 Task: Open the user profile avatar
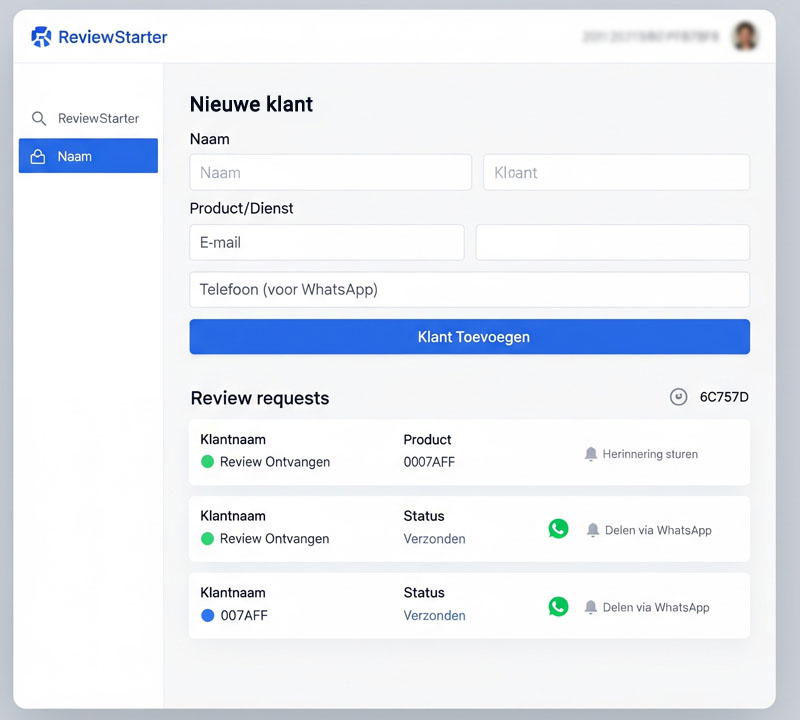[x=745, y=37]
